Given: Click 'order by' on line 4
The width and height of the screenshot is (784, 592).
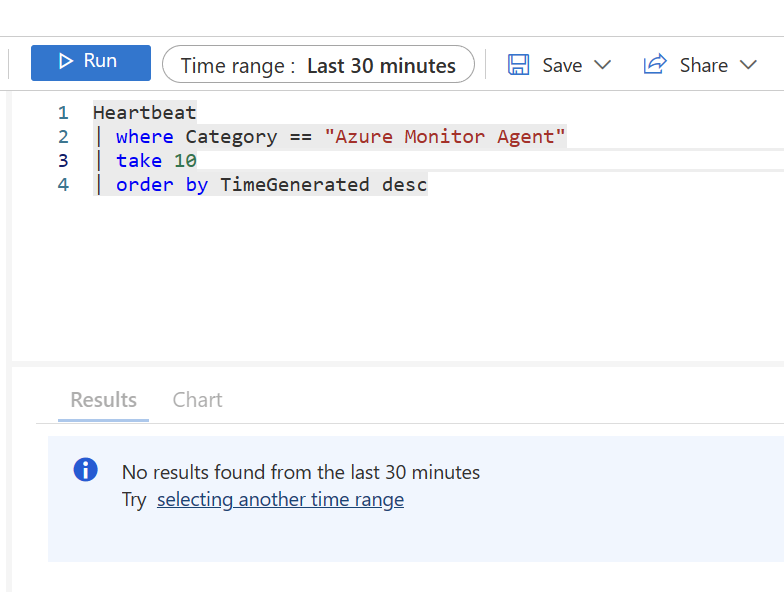Looking at the screenshot, I should pos(162,185).
